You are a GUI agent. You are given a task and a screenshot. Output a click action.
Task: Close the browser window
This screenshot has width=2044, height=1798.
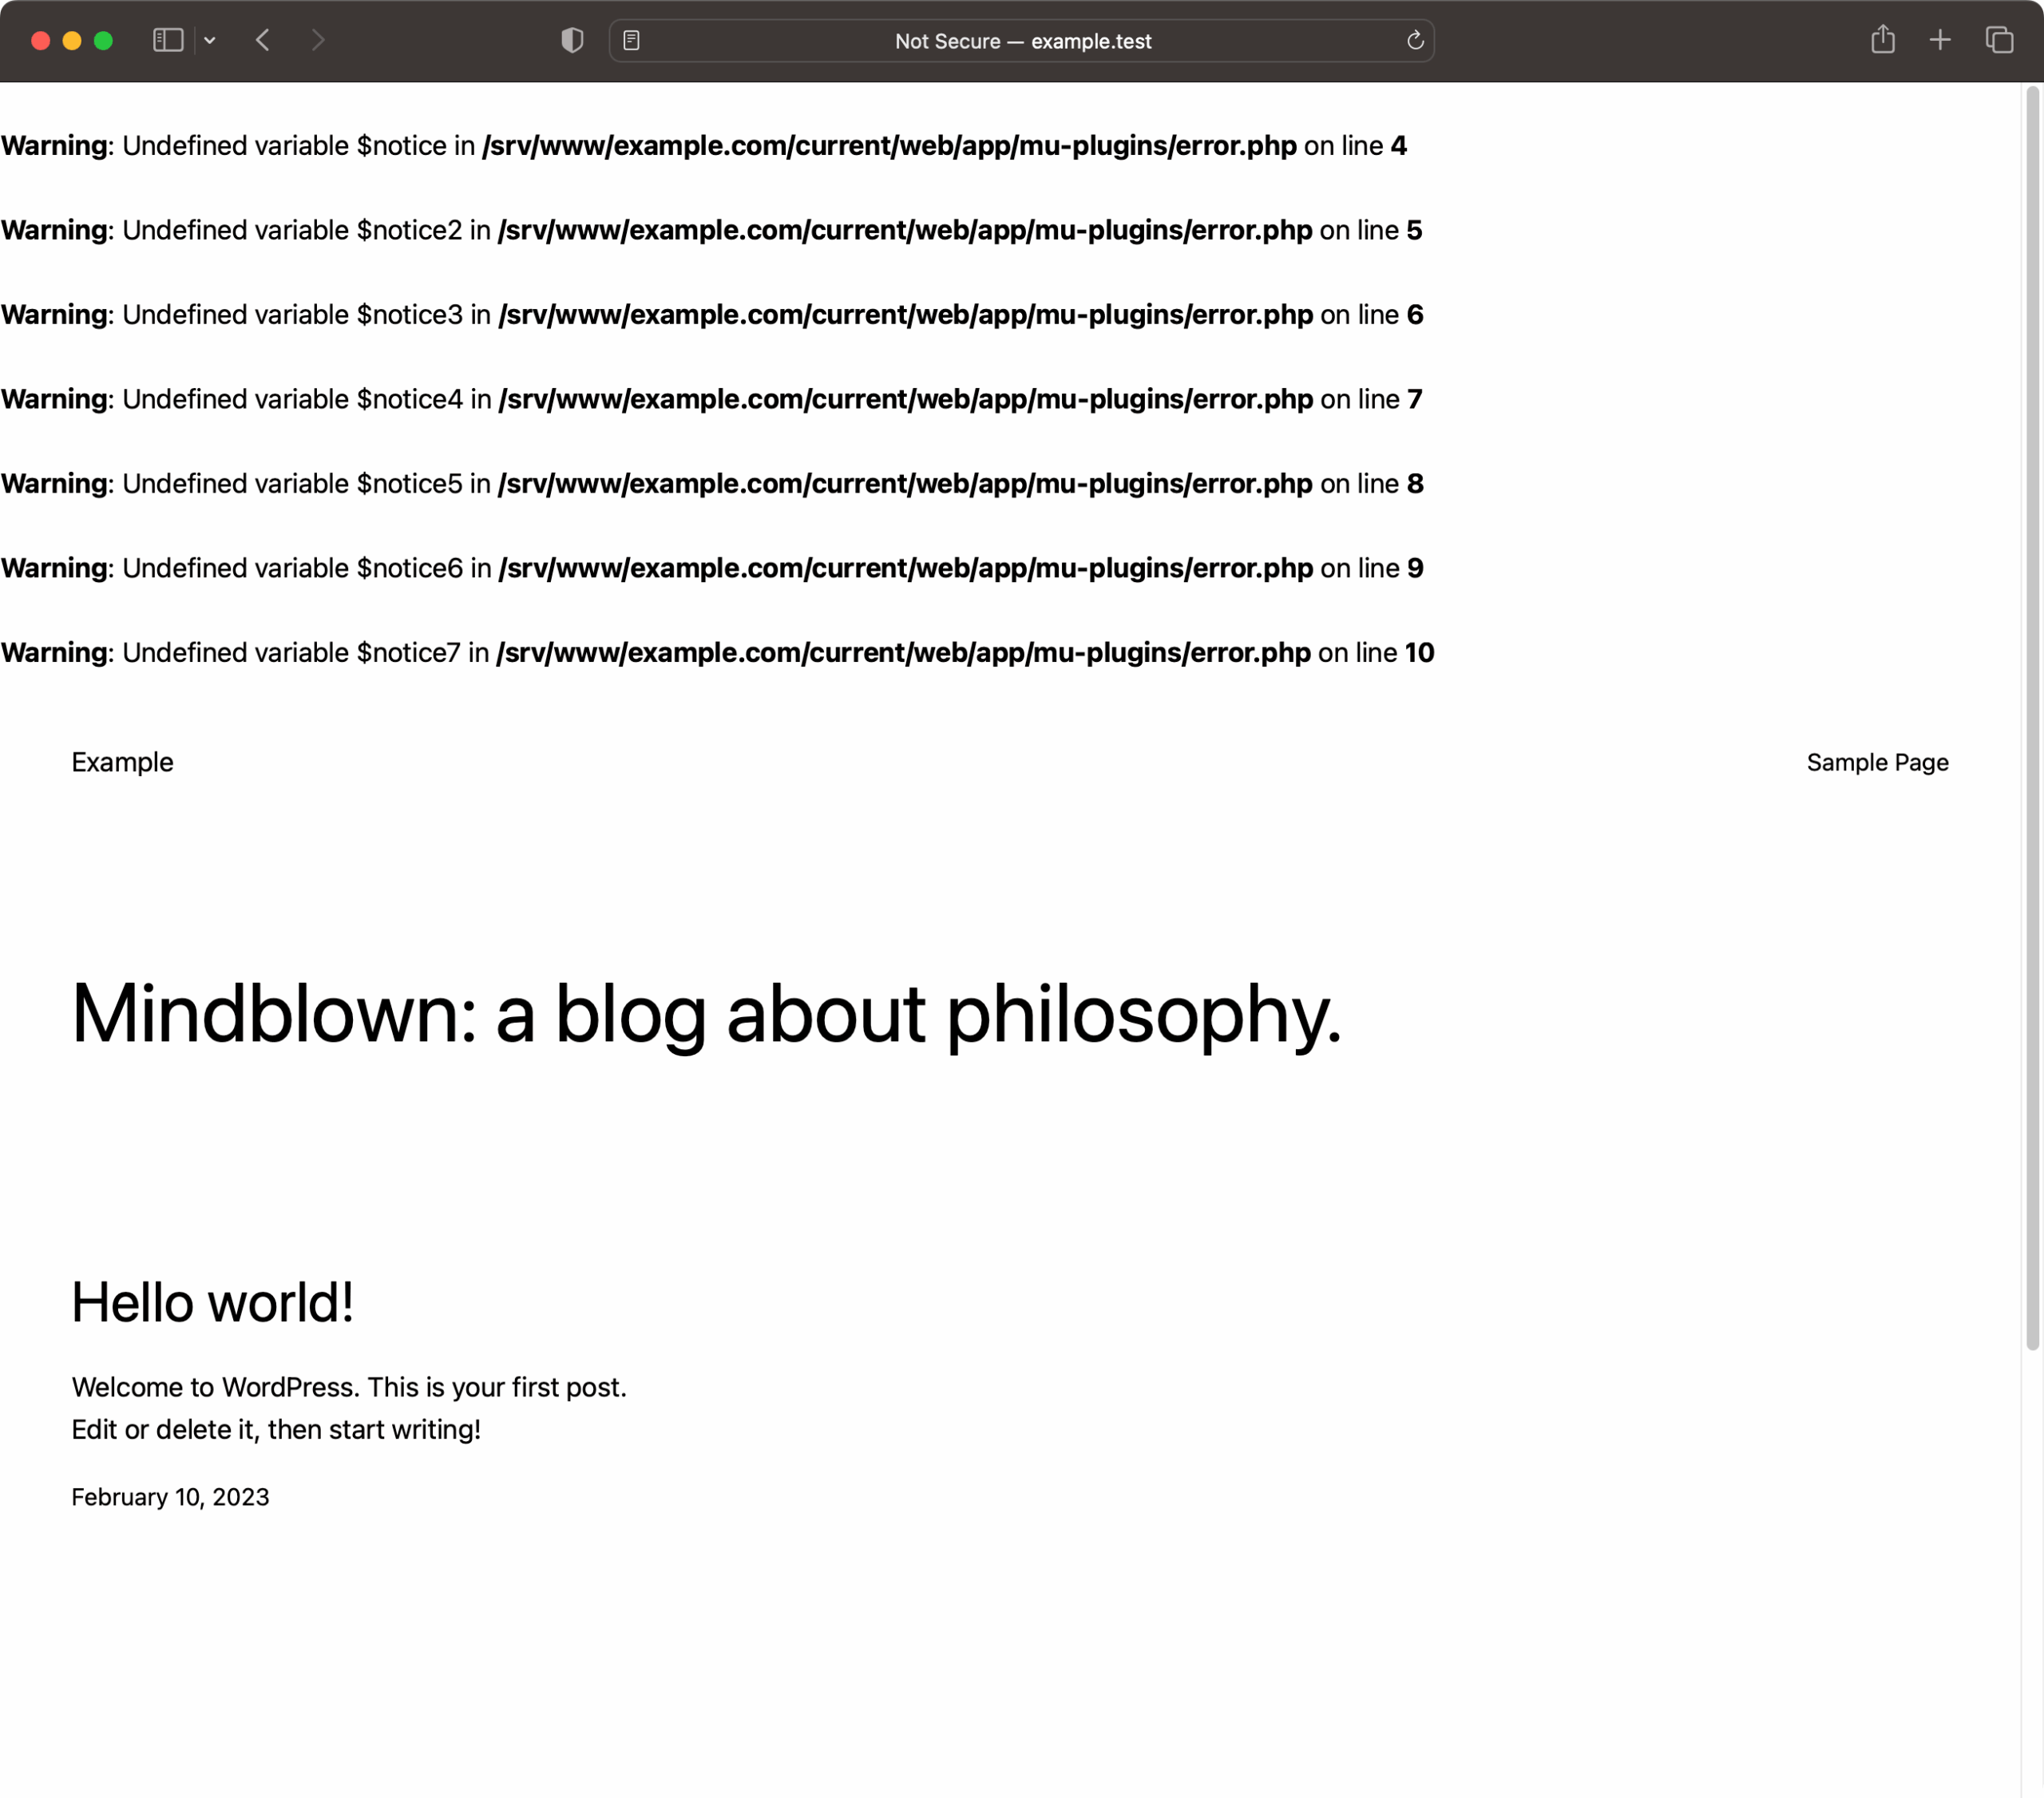pos(40,40)
